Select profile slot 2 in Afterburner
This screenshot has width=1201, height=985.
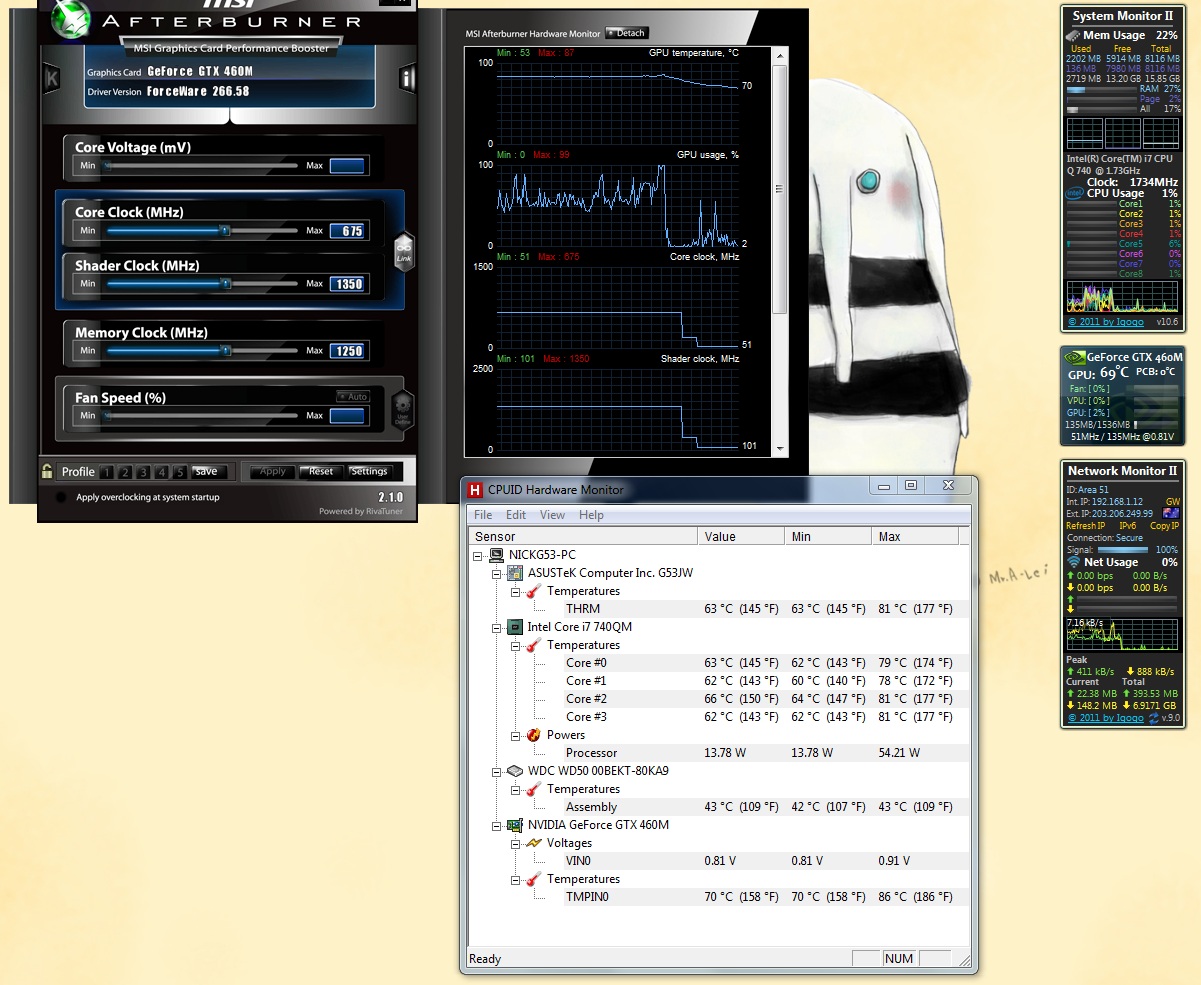click(125, 472)
